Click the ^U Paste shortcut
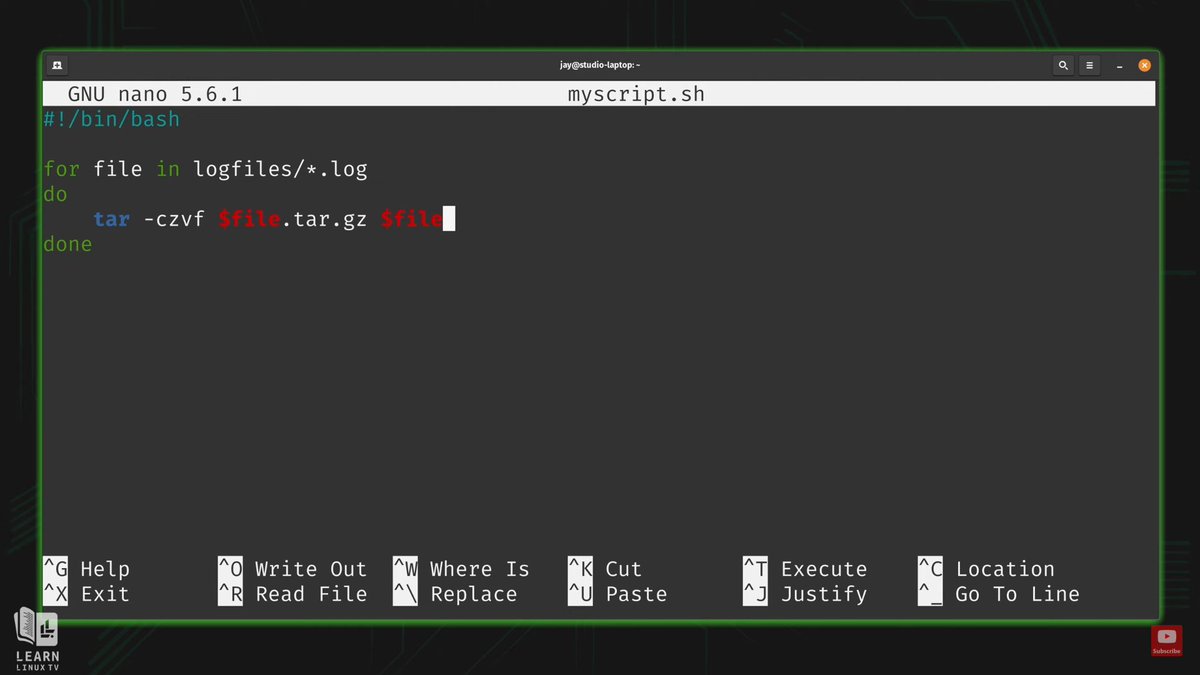This screenshot has height=675, width=1200. (x=618, y=594)
